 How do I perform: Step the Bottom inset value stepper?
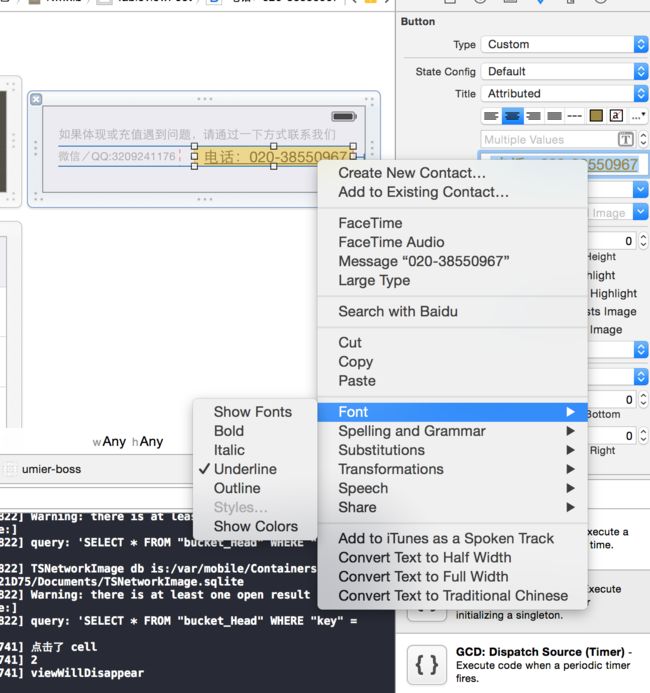point(643,400)
